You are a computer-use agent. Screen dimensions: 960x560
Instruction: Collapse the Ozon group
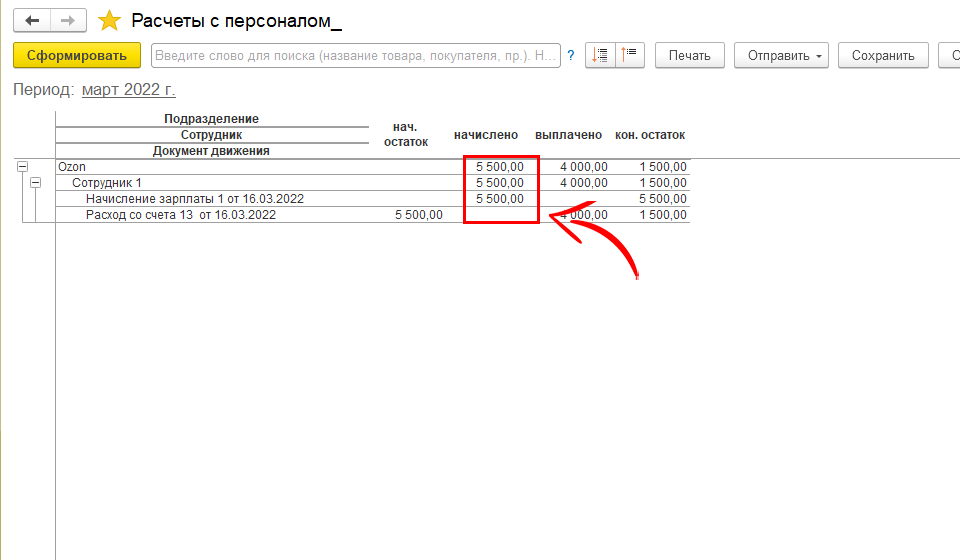point(22,167)
